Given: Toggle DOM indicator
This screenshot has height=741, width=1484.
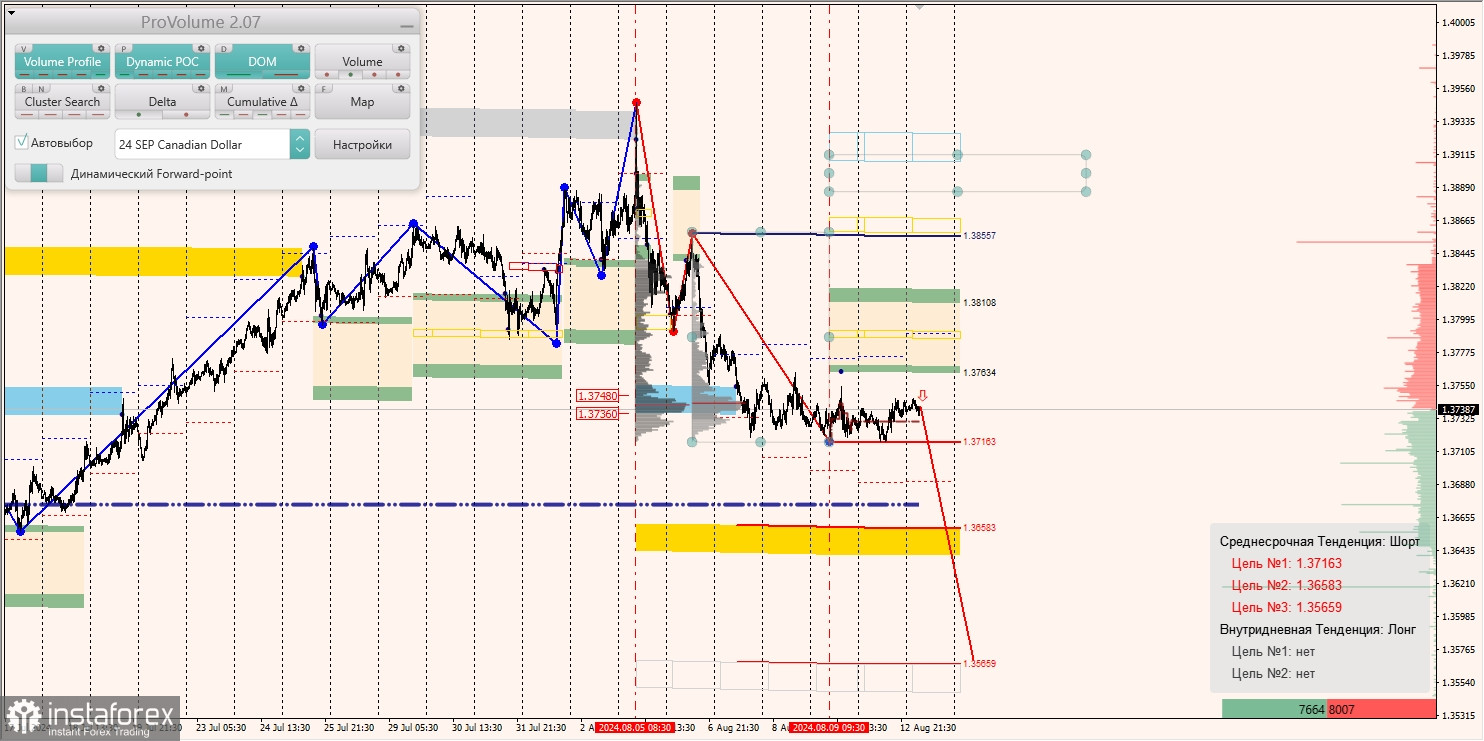Looking at the screenshot, I should 262,62.
